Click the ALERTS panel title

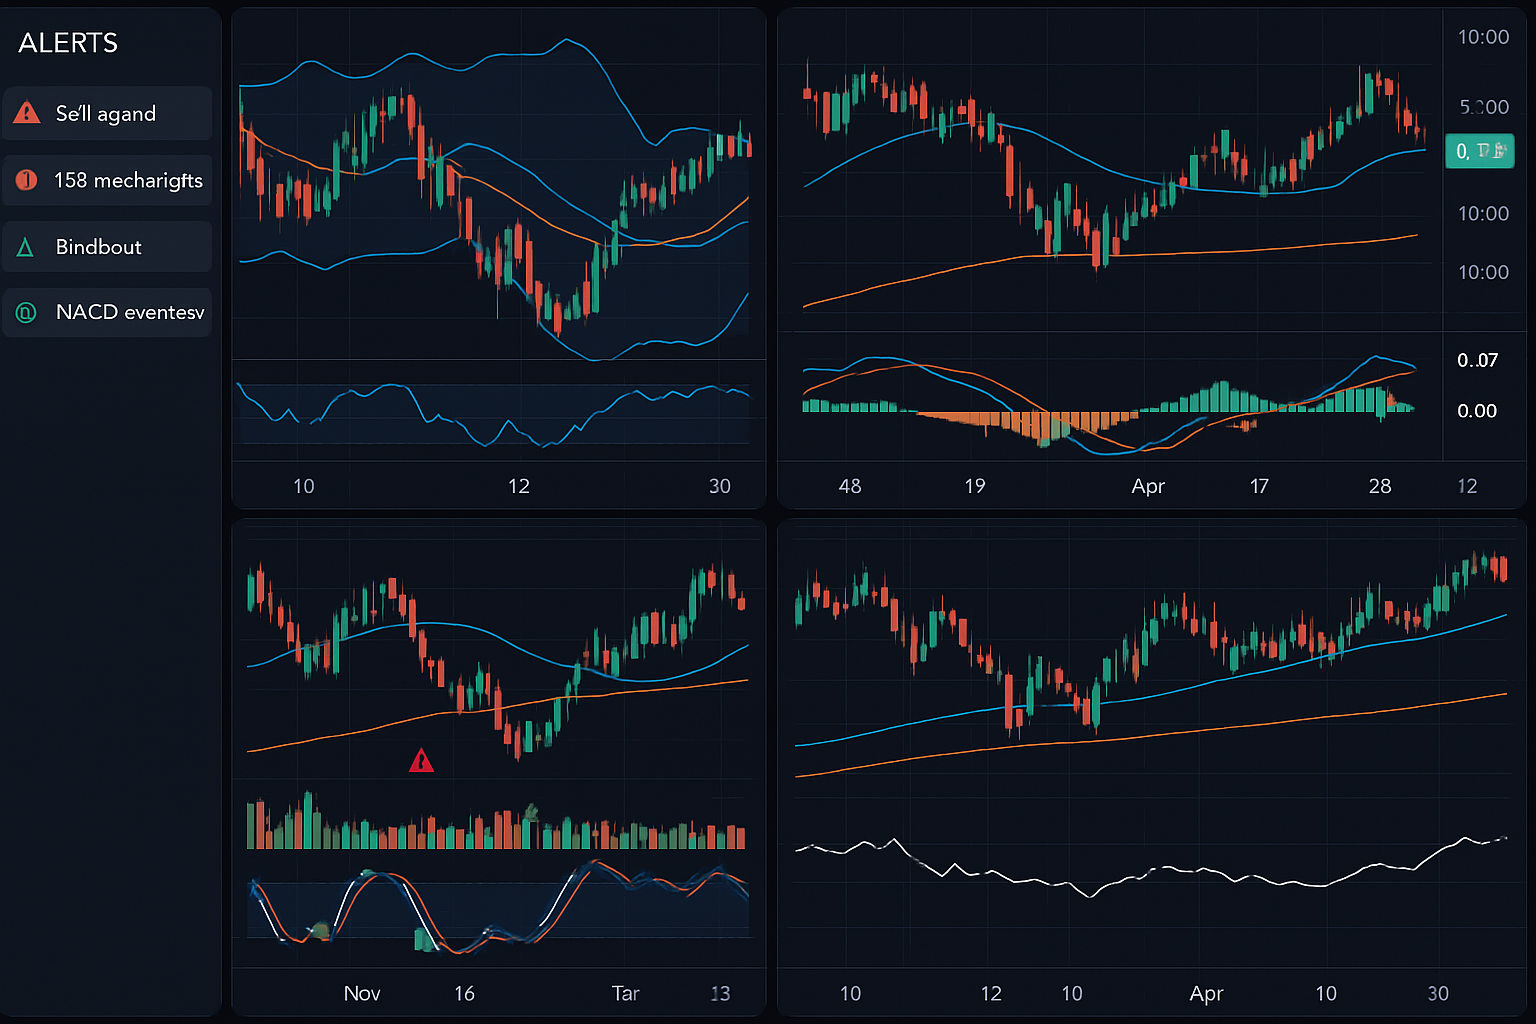point(66,43)
